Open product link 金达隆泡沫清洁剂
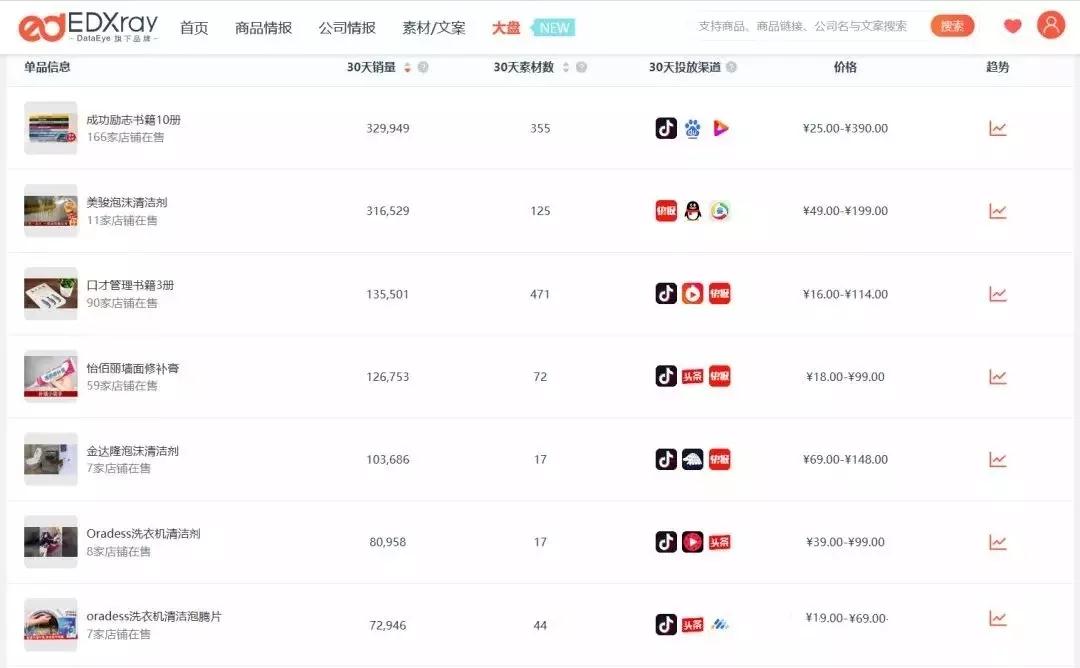 point(132,451)
